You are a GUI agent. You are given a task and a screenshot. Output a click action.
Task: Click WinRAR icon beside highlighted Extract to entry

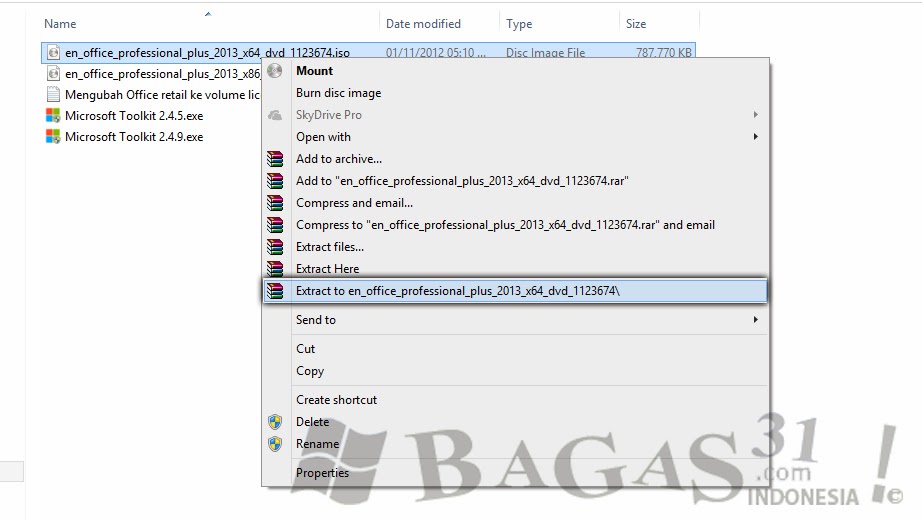tap(275, 291)
